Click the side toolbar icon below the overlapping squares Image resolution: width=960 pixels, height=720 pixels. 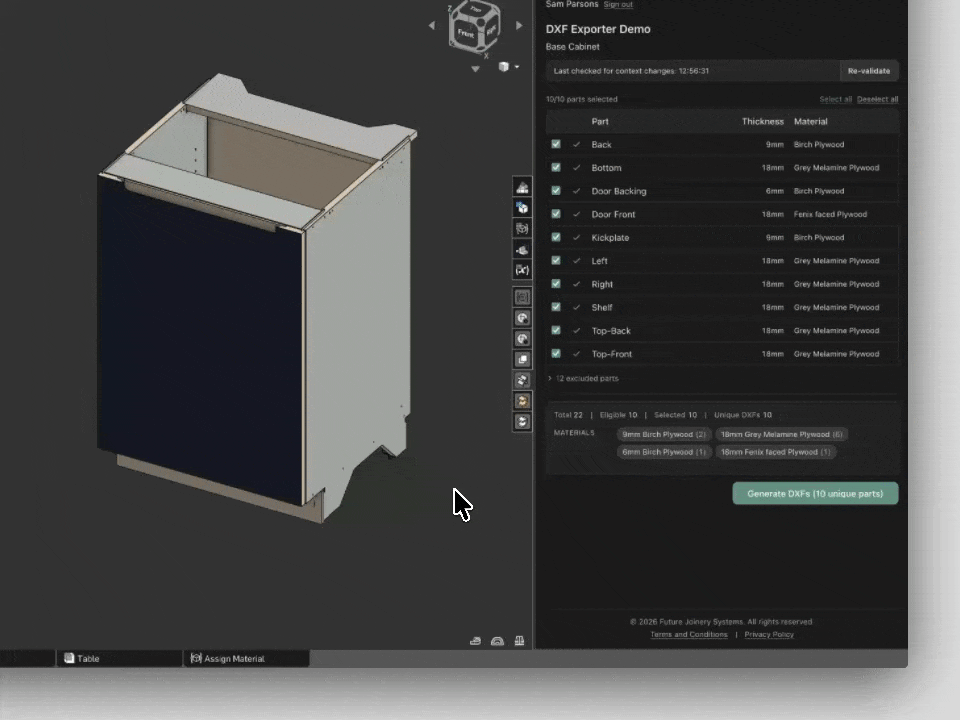click(522, 380)
